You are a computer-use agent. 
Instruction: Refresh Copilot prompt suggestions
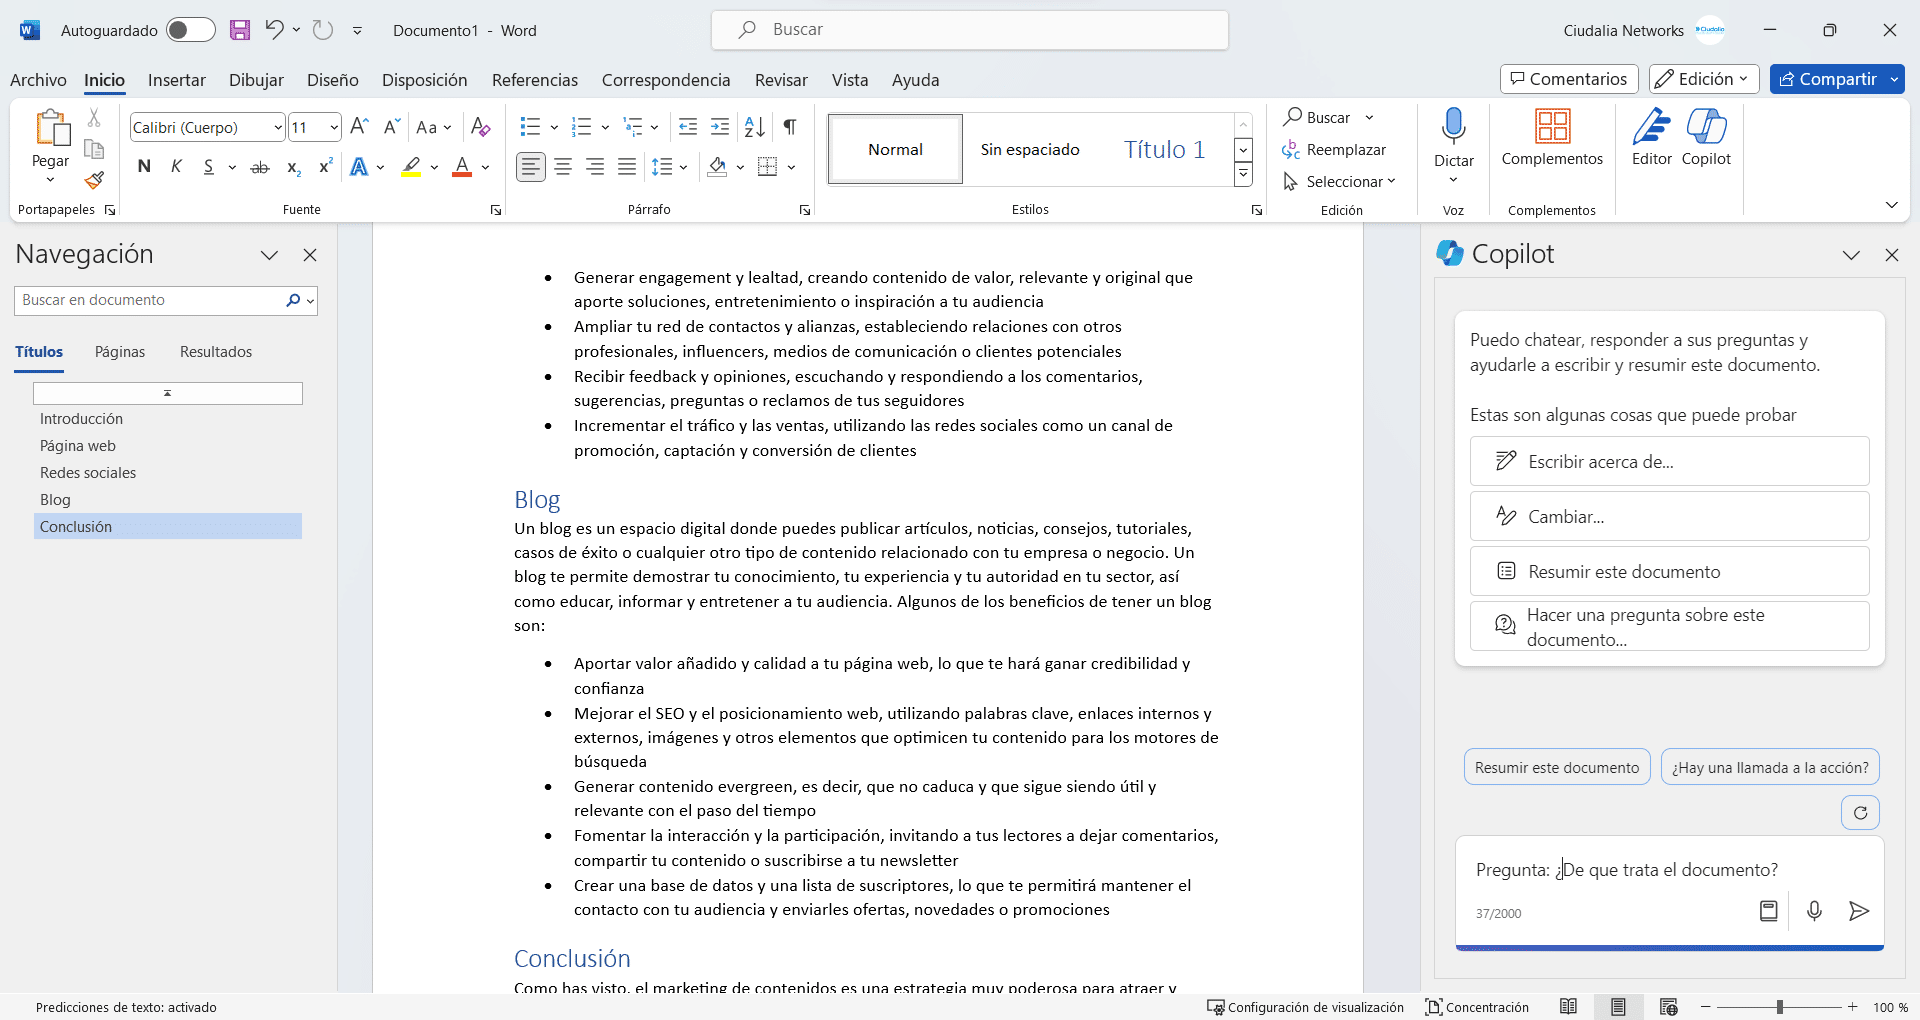pos(1860,813)
